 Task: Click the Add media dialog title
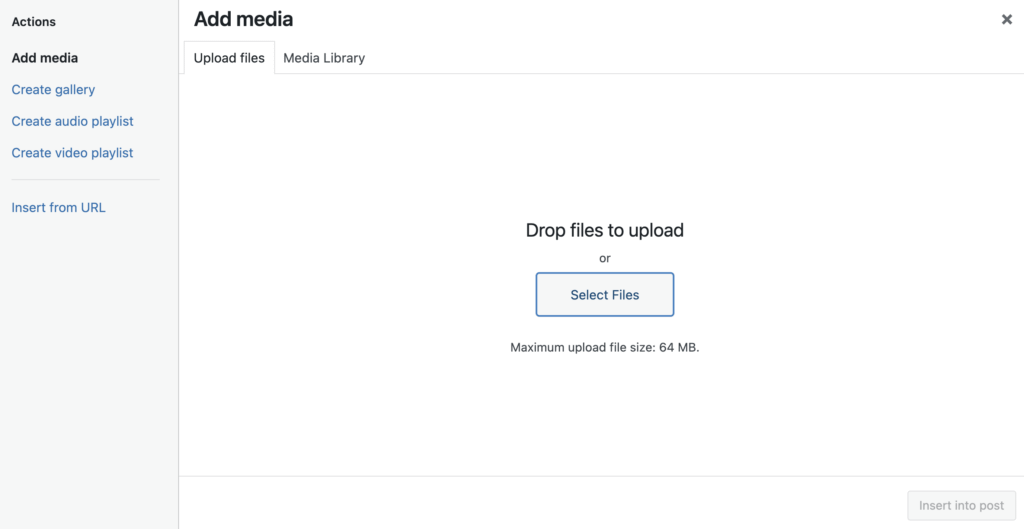click(243, 19)
